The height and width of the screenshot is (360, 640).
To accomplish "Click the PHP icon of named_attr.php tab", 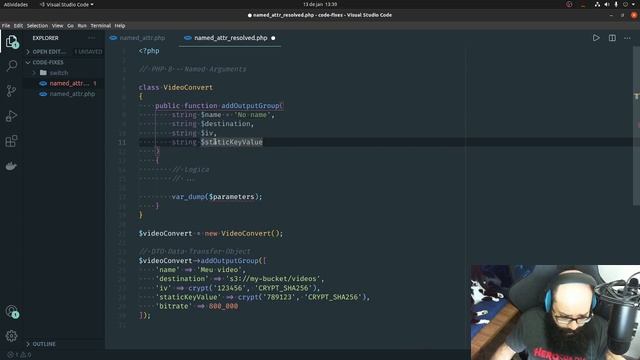I will 113,38.
